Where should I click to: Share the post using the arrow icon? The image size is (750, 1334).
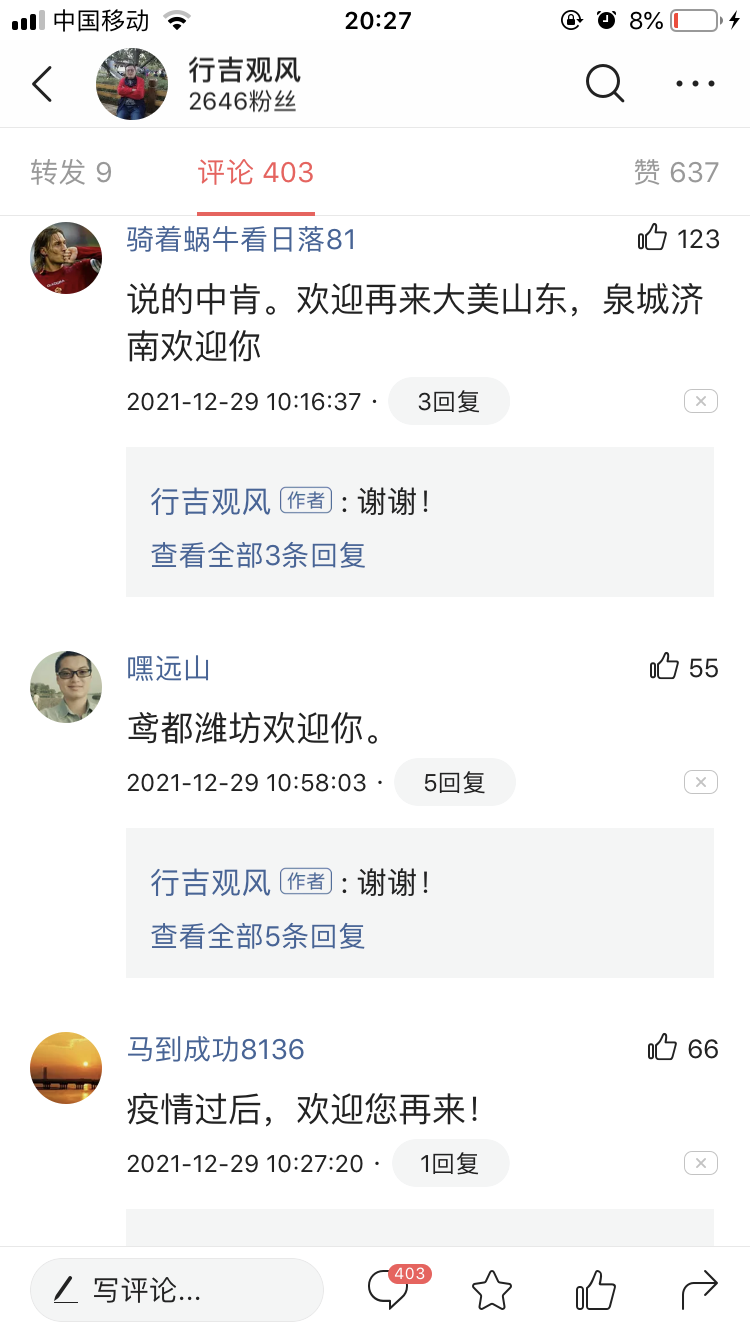click(699, 1290)
